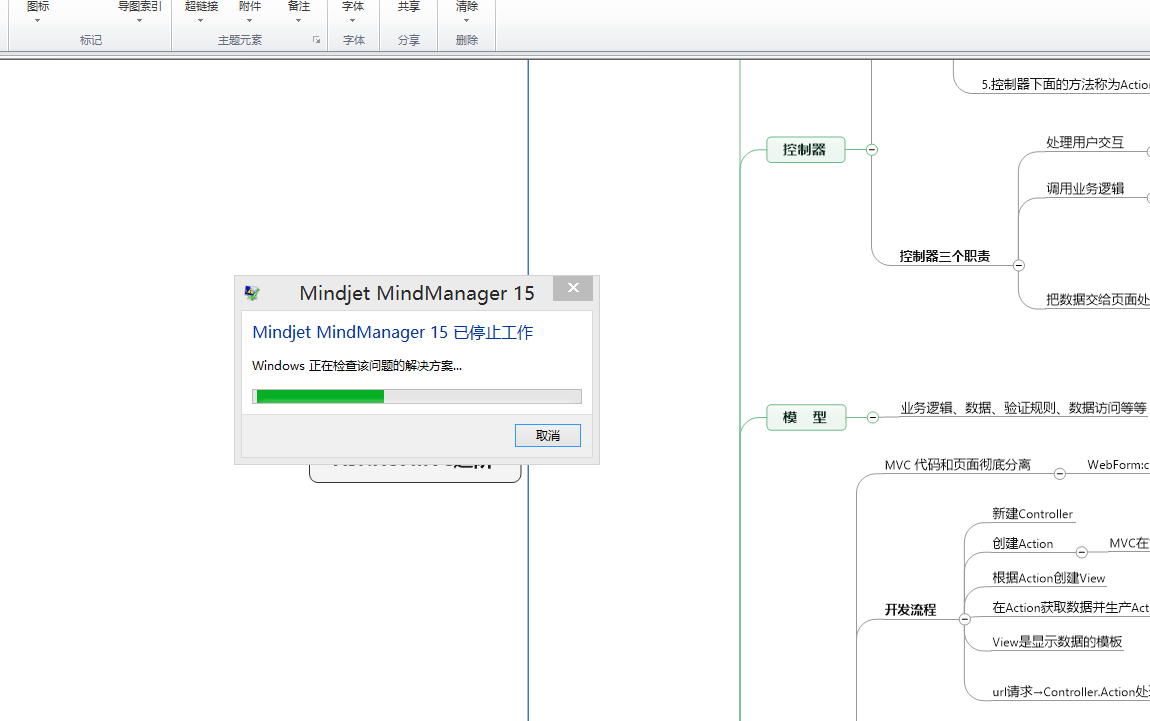Screen dimensions: 1150x721
Task: Click the MindManager icon in dialog title bar
Action: pyautogui.click(x=252, y=293)
